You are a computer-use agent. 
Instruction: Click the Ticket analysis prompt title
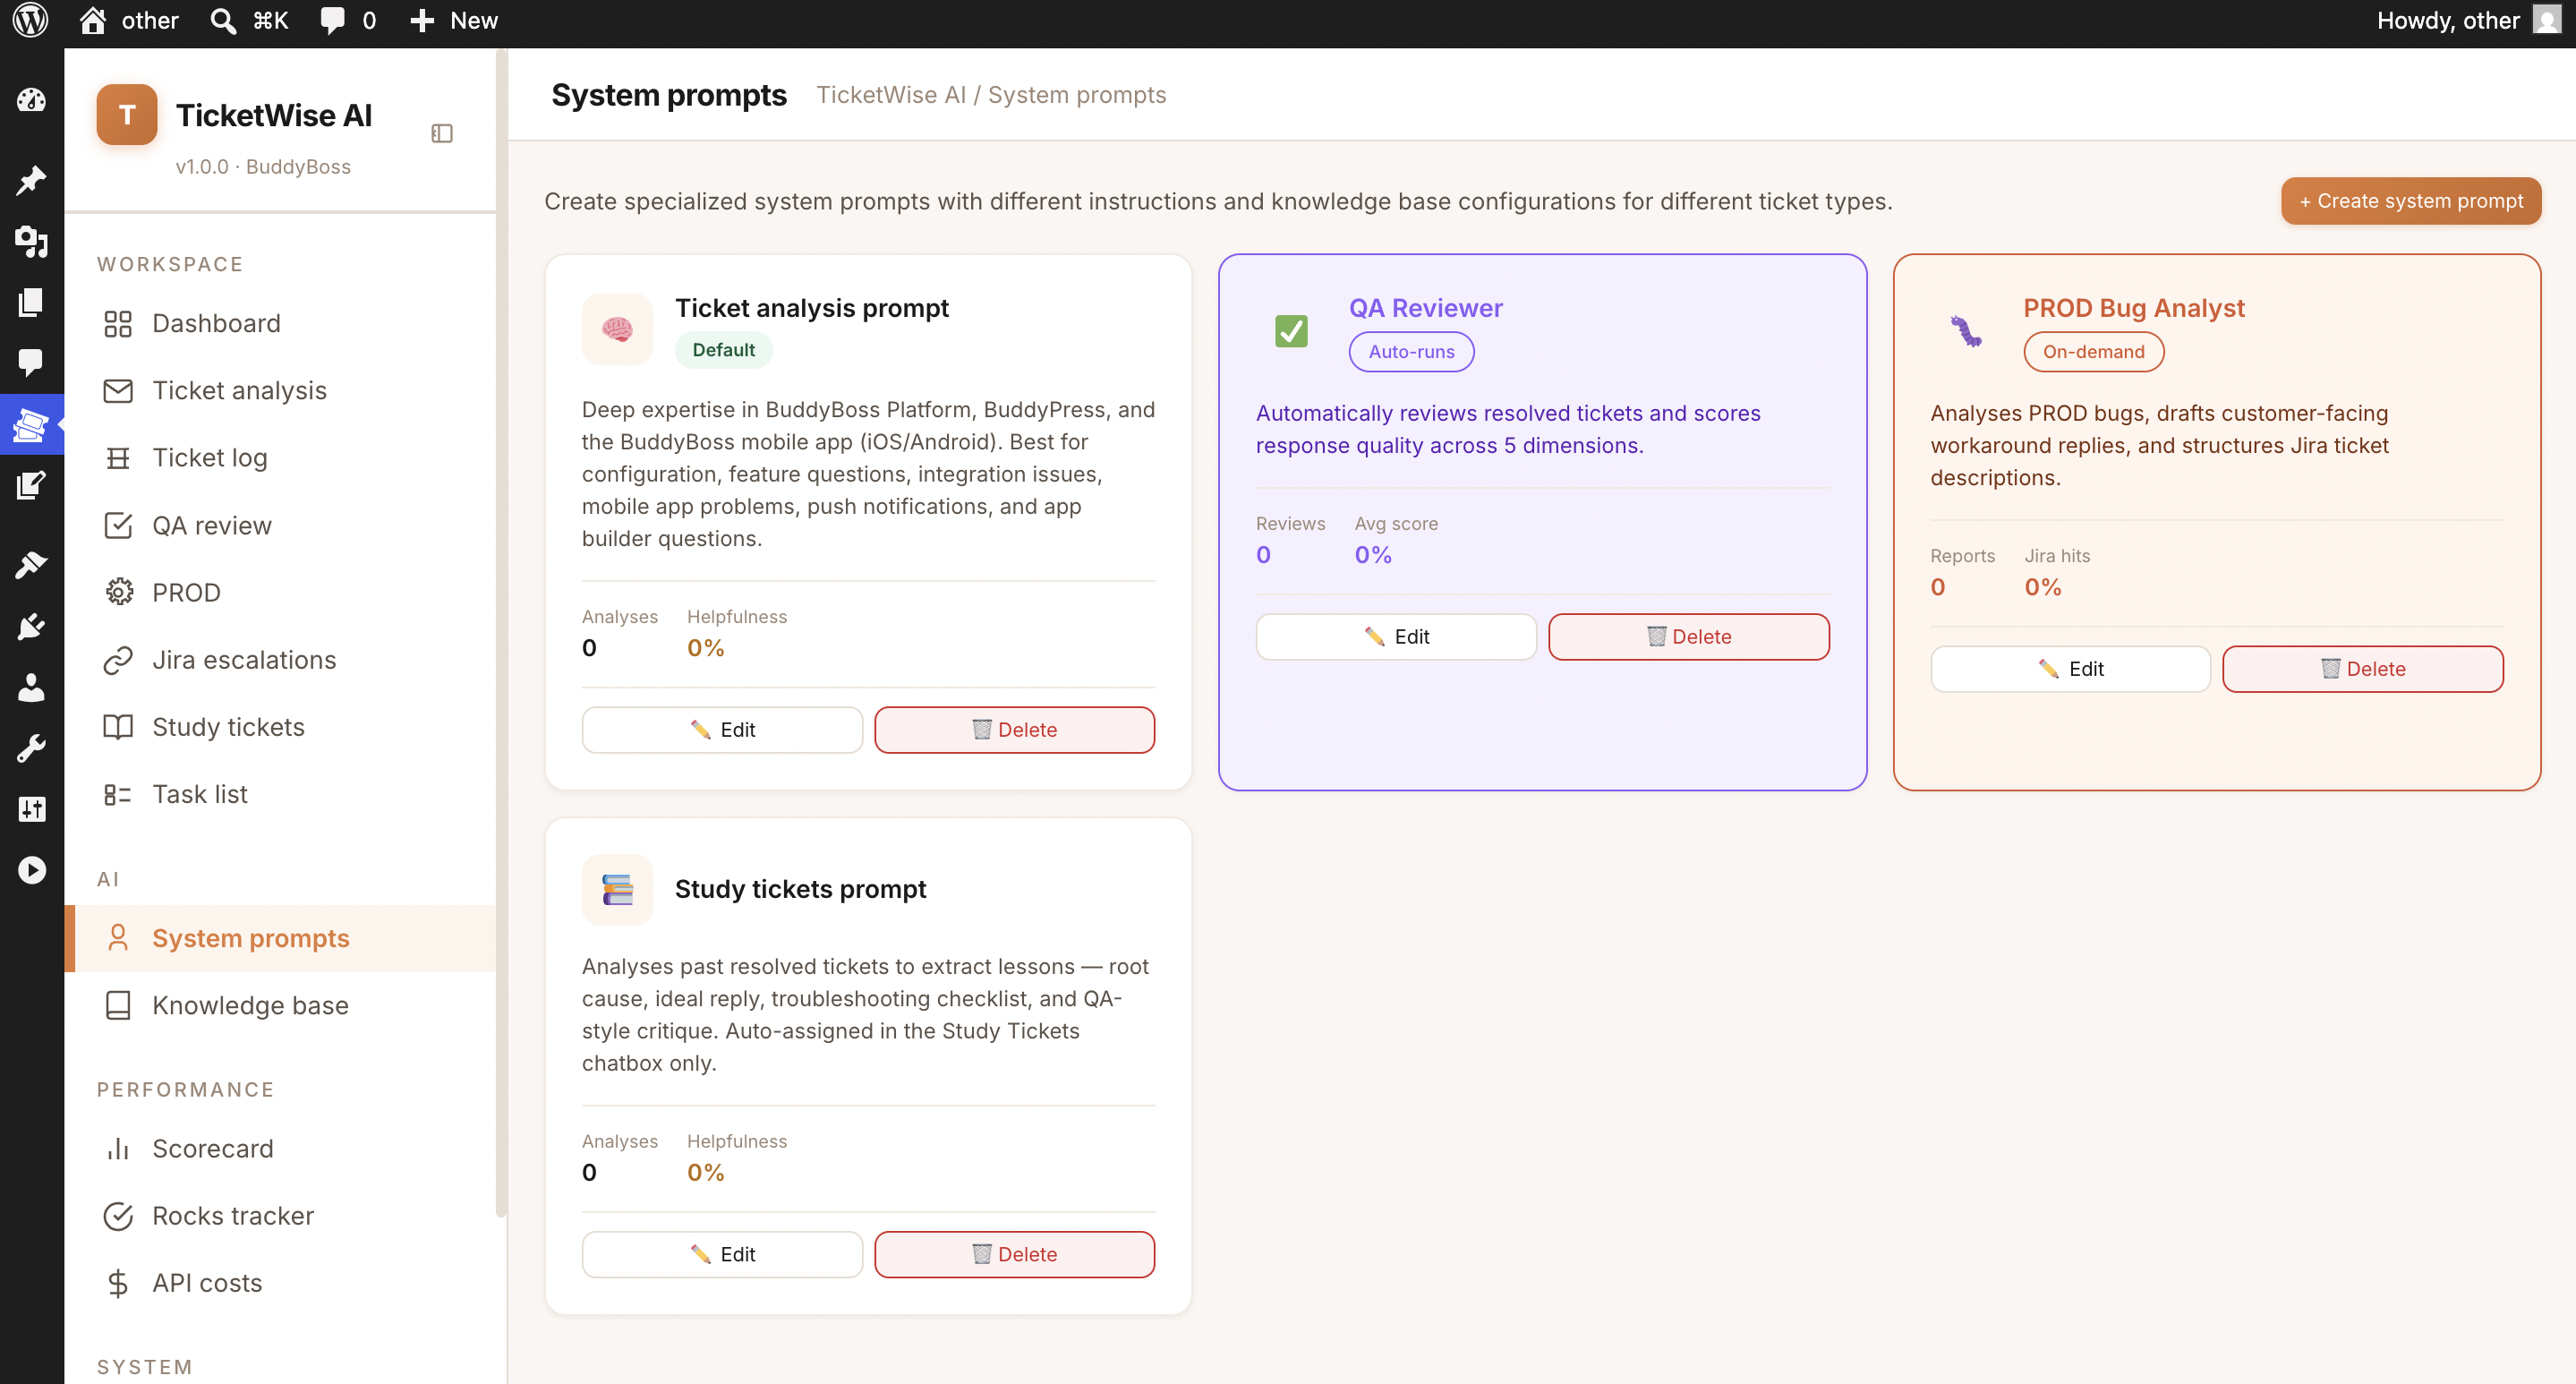(811, 308)
